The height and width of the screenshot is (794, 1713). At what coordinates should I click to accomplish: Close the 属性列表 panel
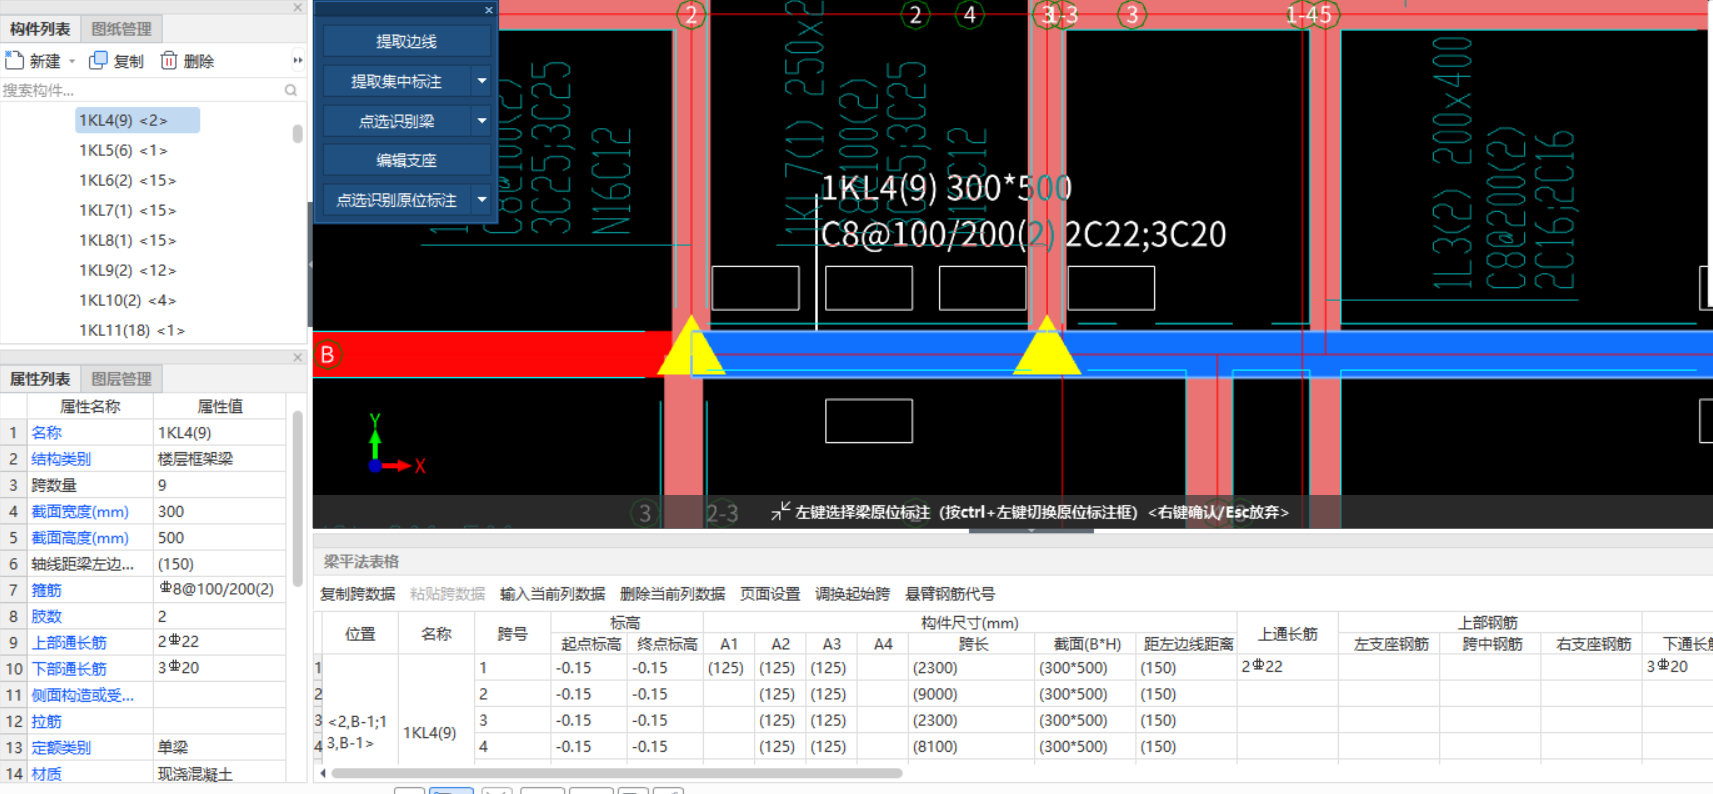[297, 357]
